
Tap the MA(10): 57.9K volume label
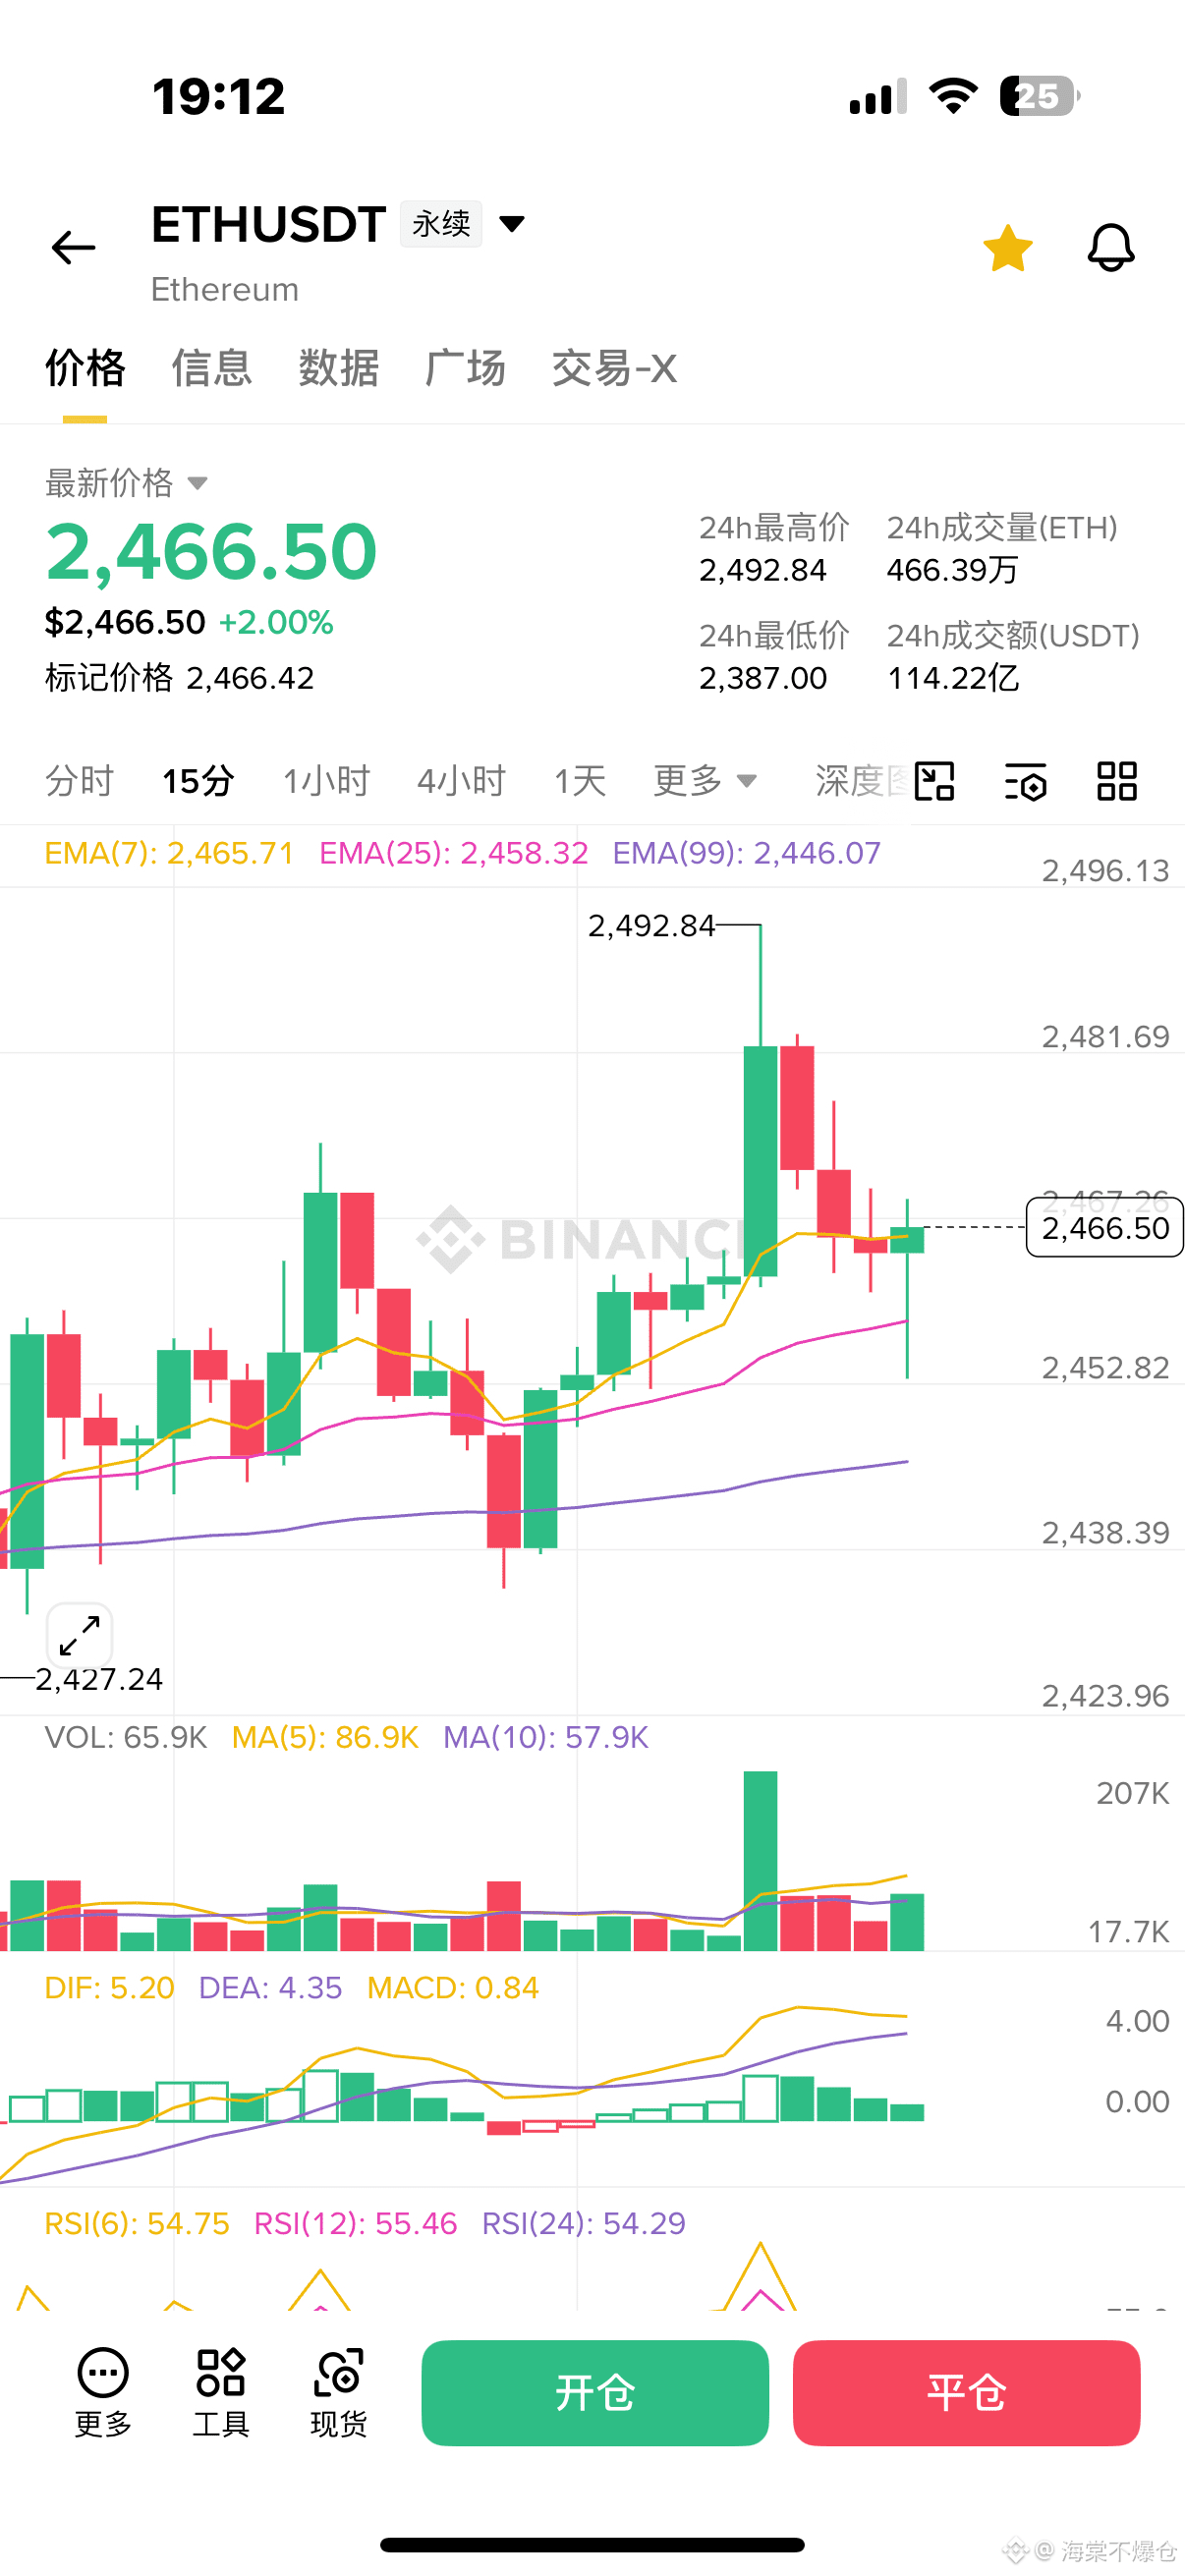coord(546,1737)
